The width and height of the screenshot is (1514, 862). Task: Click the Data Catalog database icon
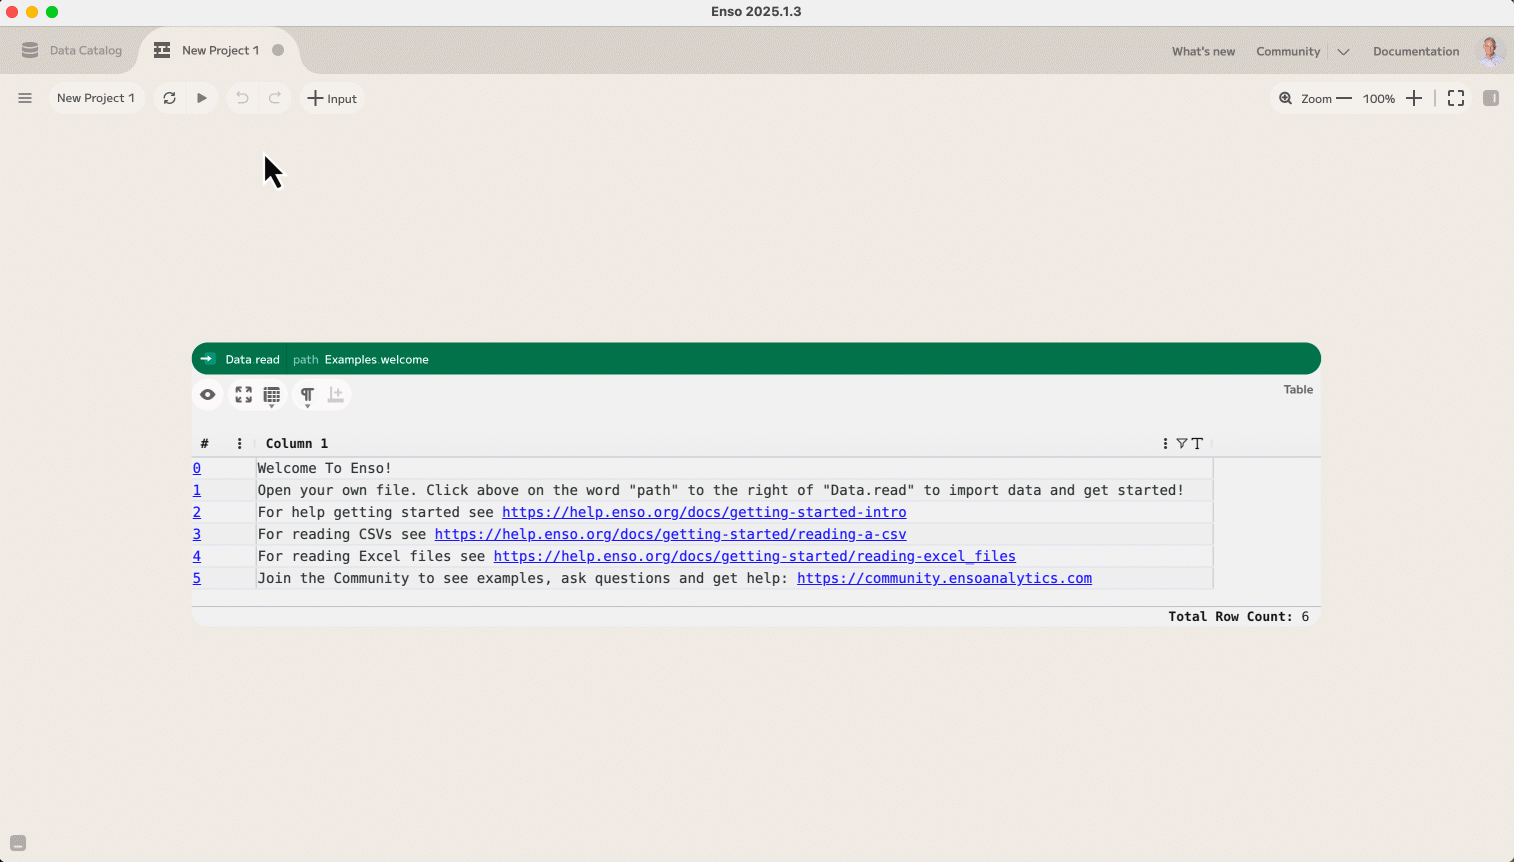click(x=30, y=50)
